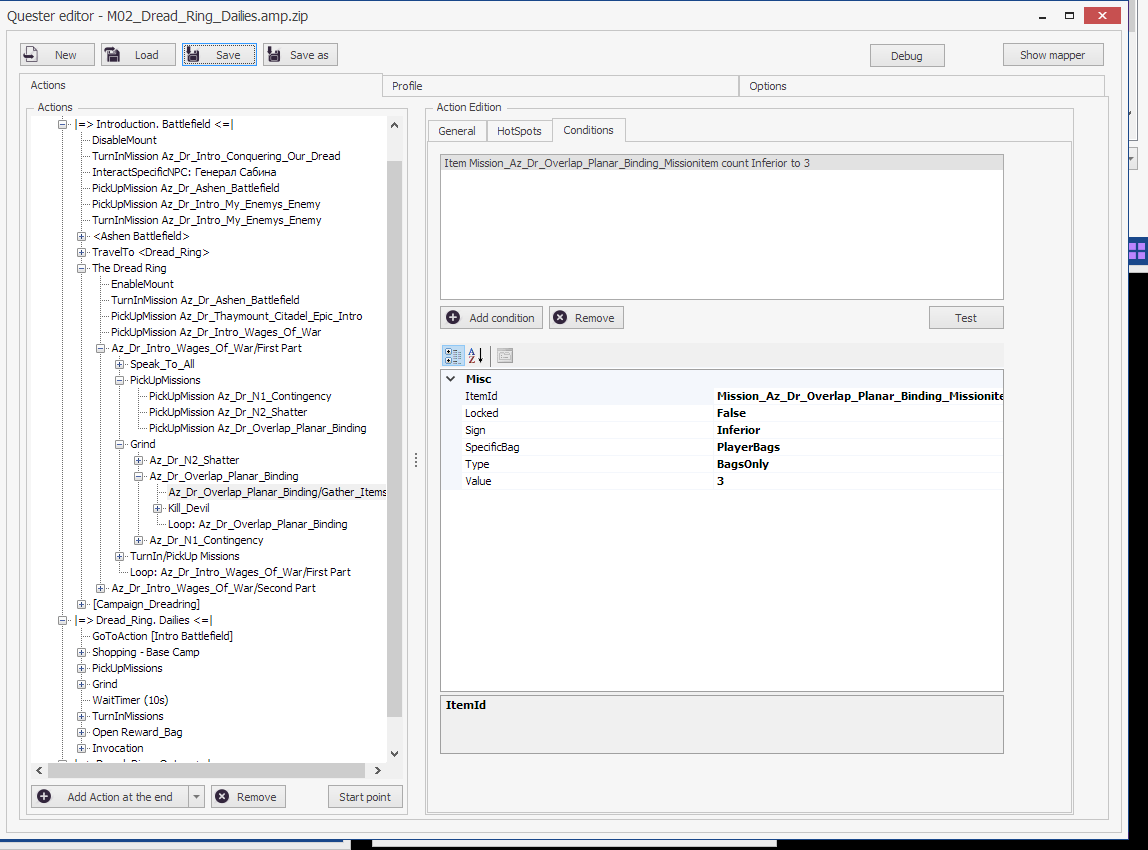This screenshot has width=1148, height=850.
Task: Expand Shopping - Base Camp node
Action: pos(82,652)
